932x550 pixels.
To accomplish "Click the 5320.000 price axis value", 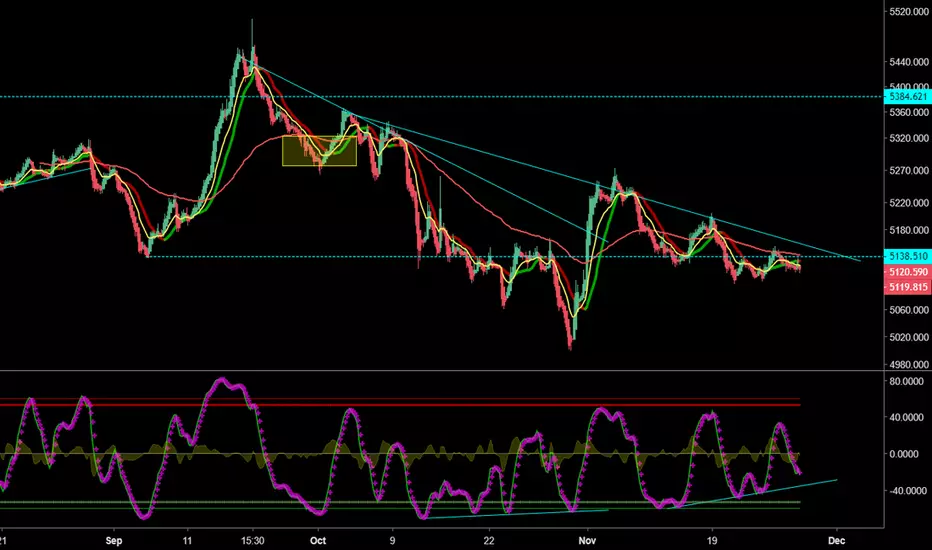I will coord(909,138).
